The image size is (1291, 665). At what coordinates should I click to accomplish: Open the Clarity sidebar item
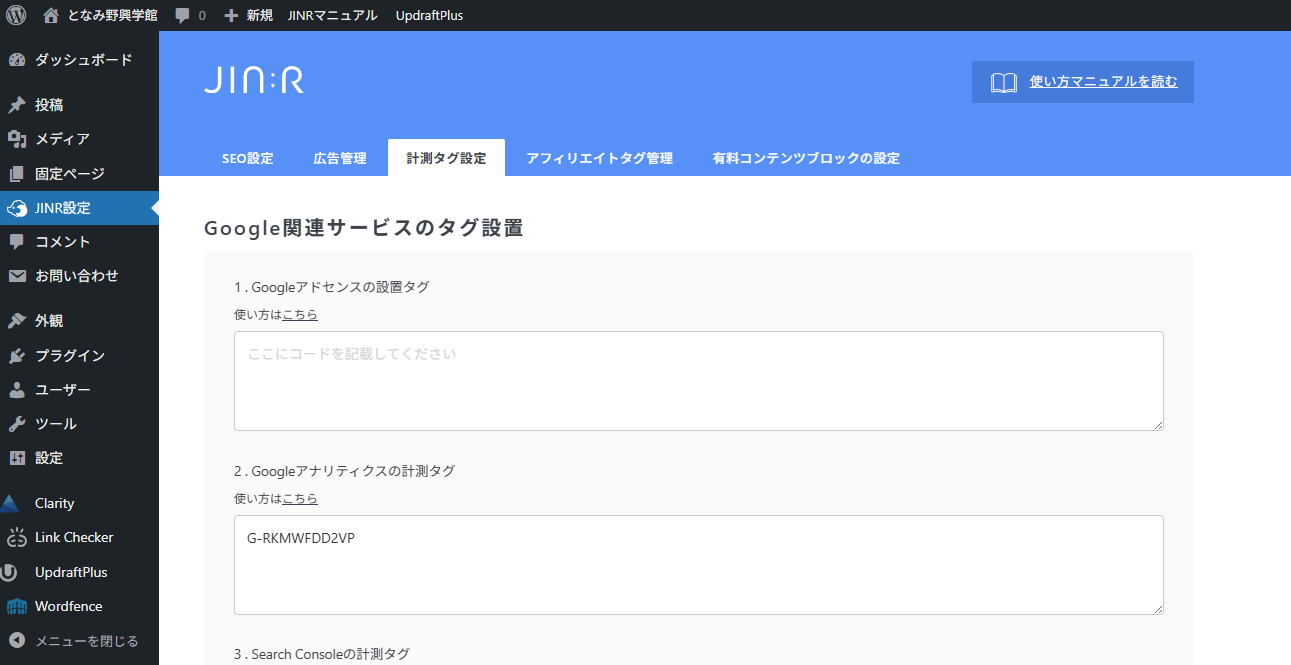point(54,503)
